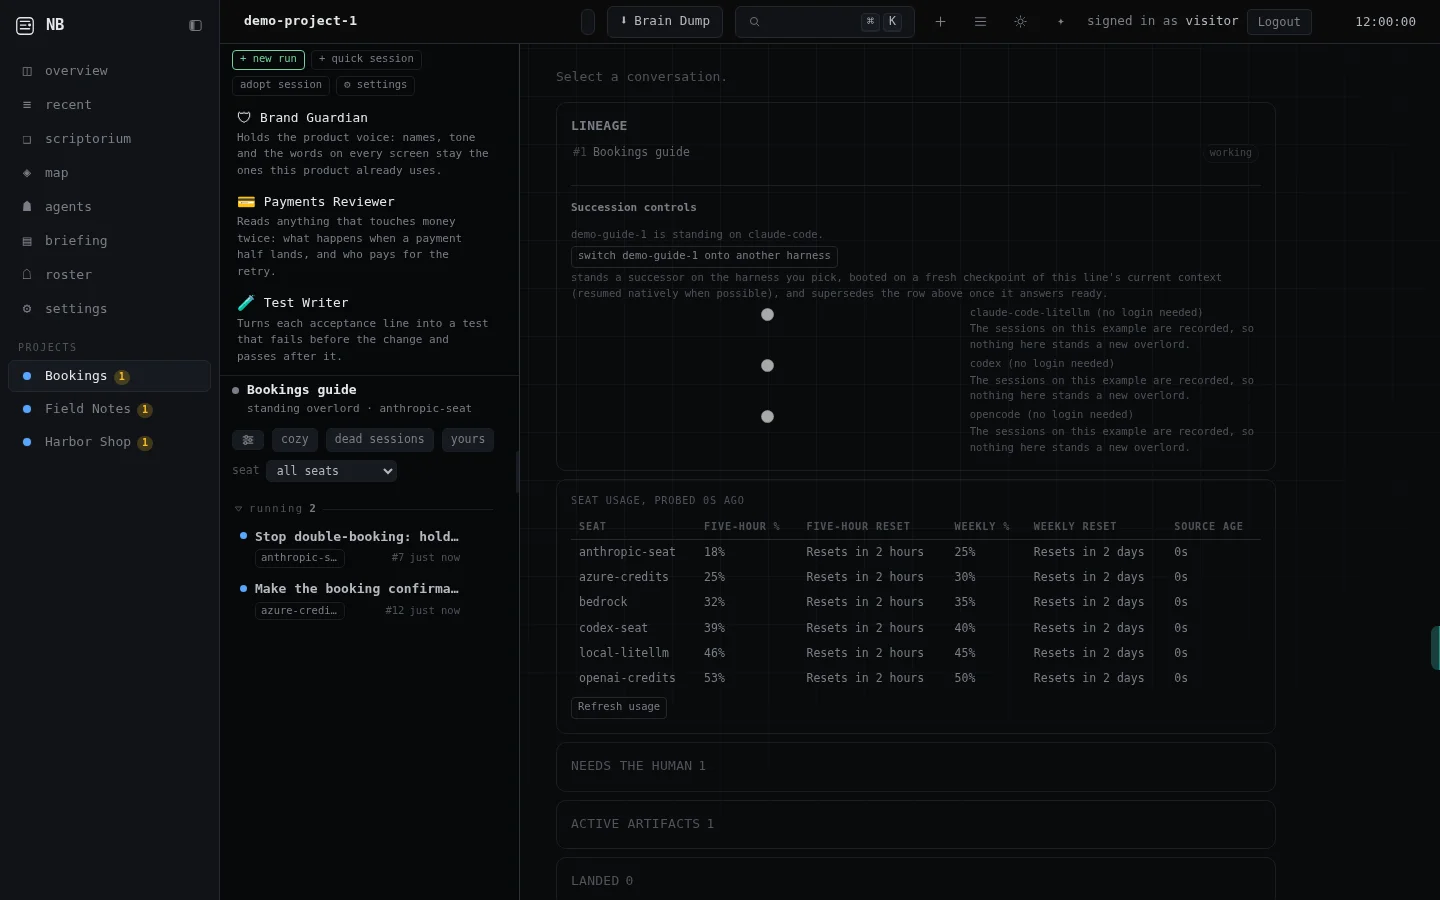Click the sparkle icon in the top bar

pyautogui.click(x=1061, y=22)
